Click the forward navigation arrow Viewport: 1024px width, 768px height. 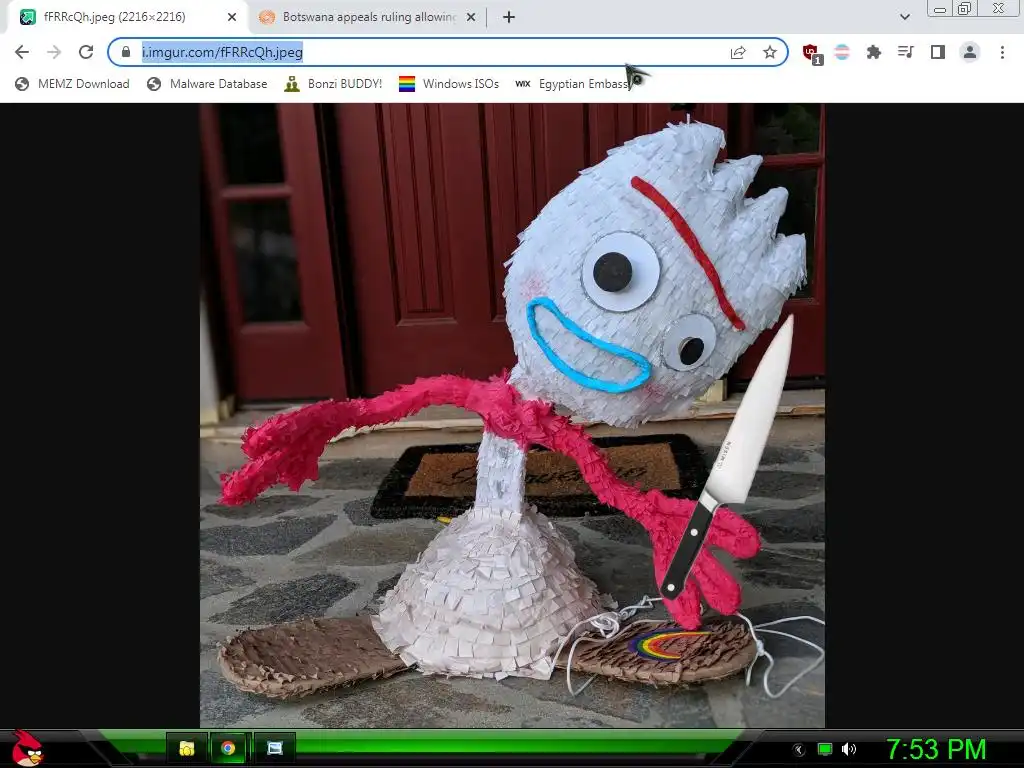(x=54, y=52)
